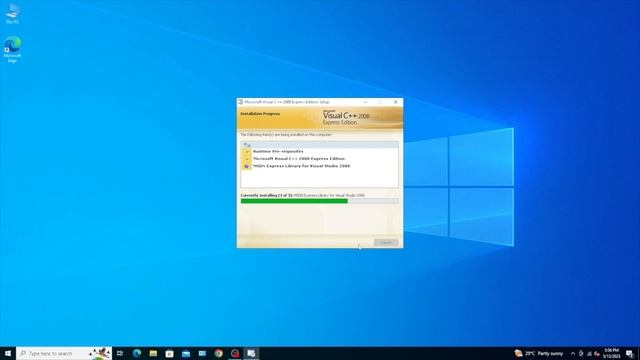This screenshot has width=640, height=360.
Task: Open Microsoft Store from taskbar
Action: coord(169,353)
